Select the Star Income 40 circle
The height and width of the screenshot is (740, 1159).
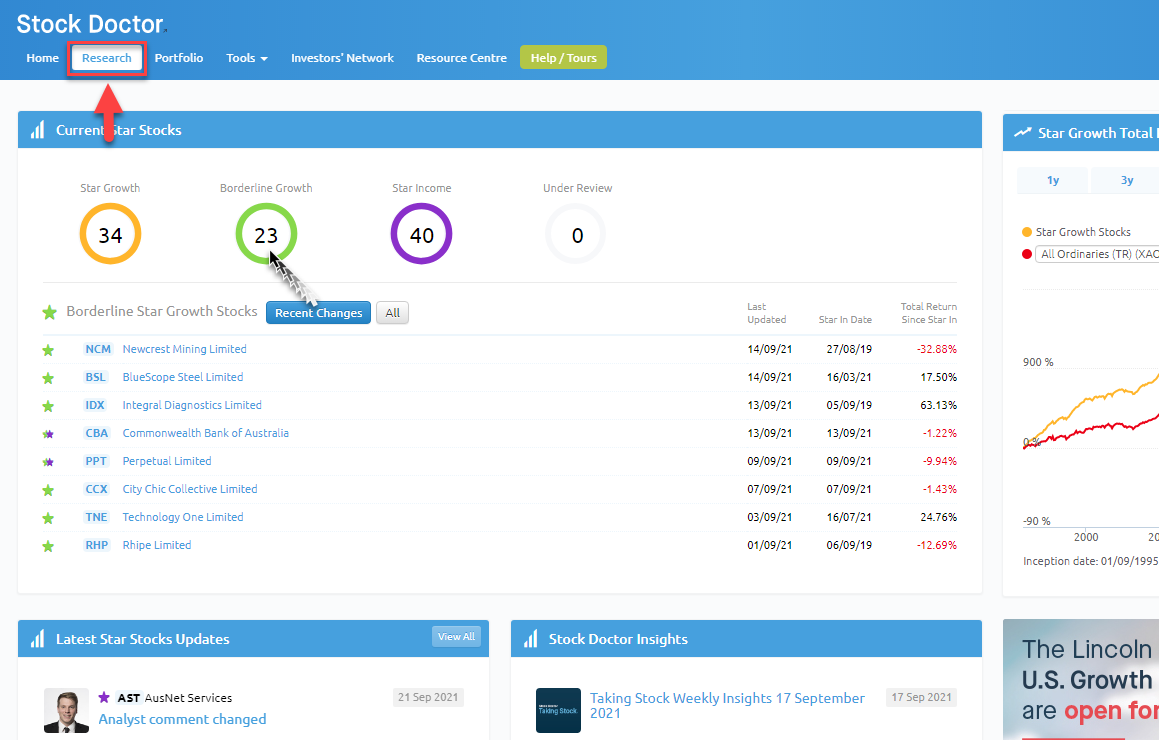[421, 234]
